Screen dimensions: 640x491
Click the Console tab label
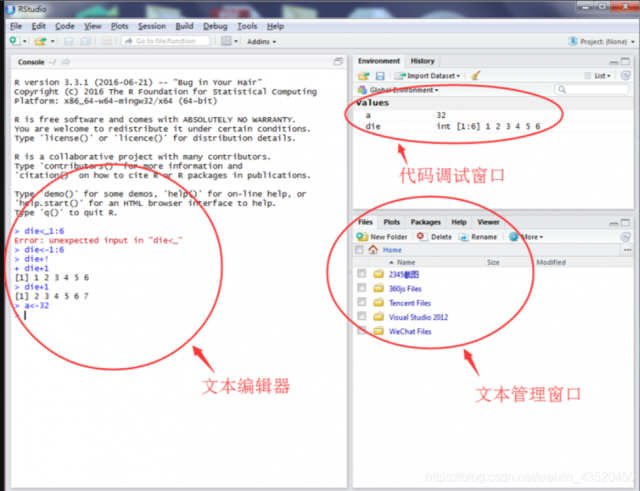pyautogui.click(x=31, y=62)
